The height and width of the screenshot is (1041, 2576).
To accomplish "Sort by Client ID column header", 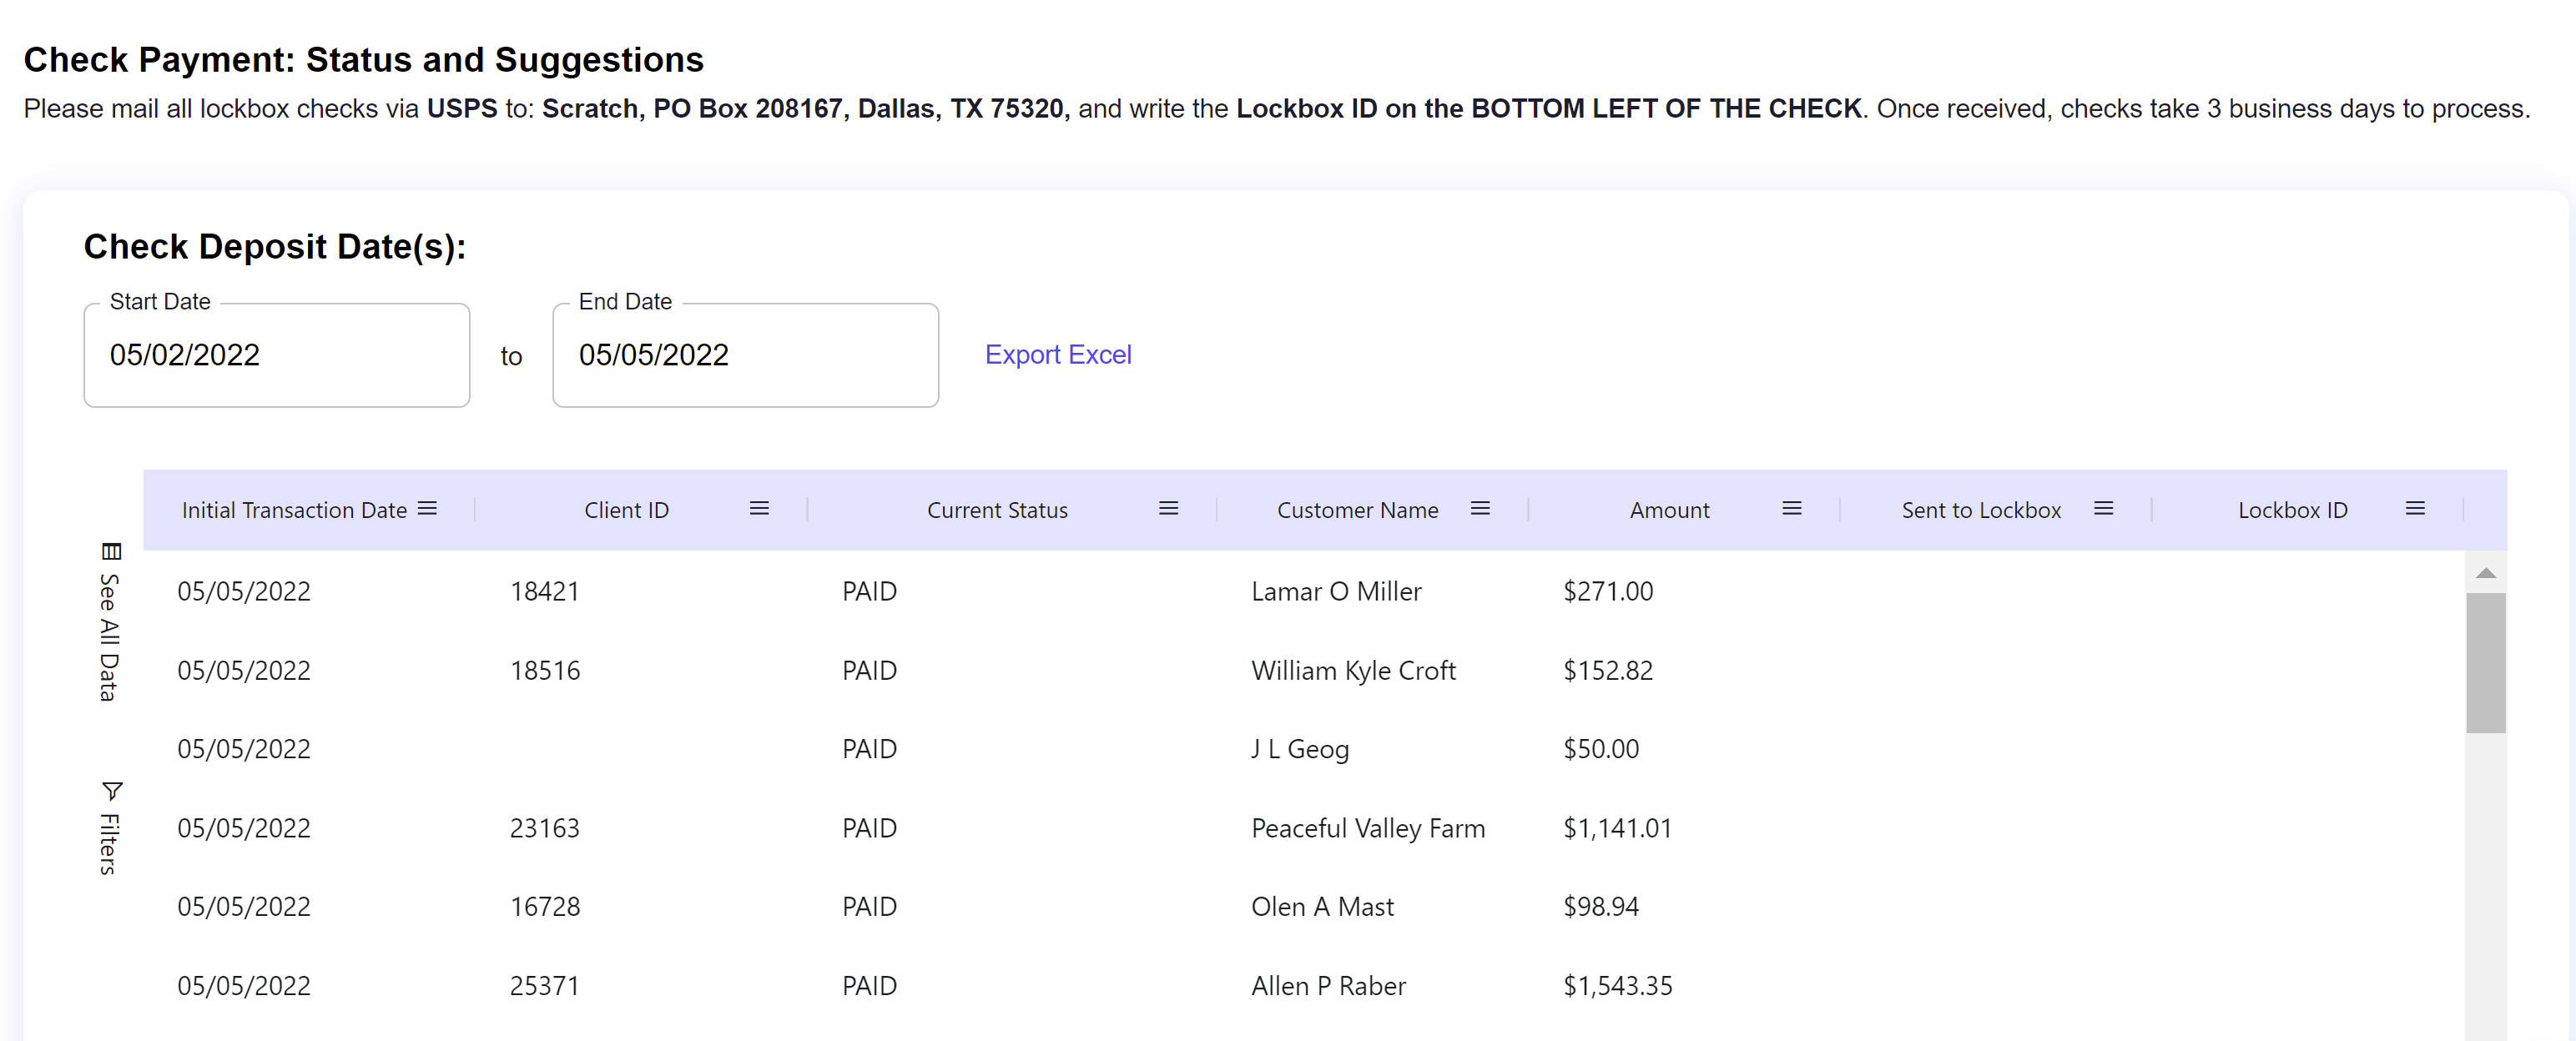I will 626,510.
